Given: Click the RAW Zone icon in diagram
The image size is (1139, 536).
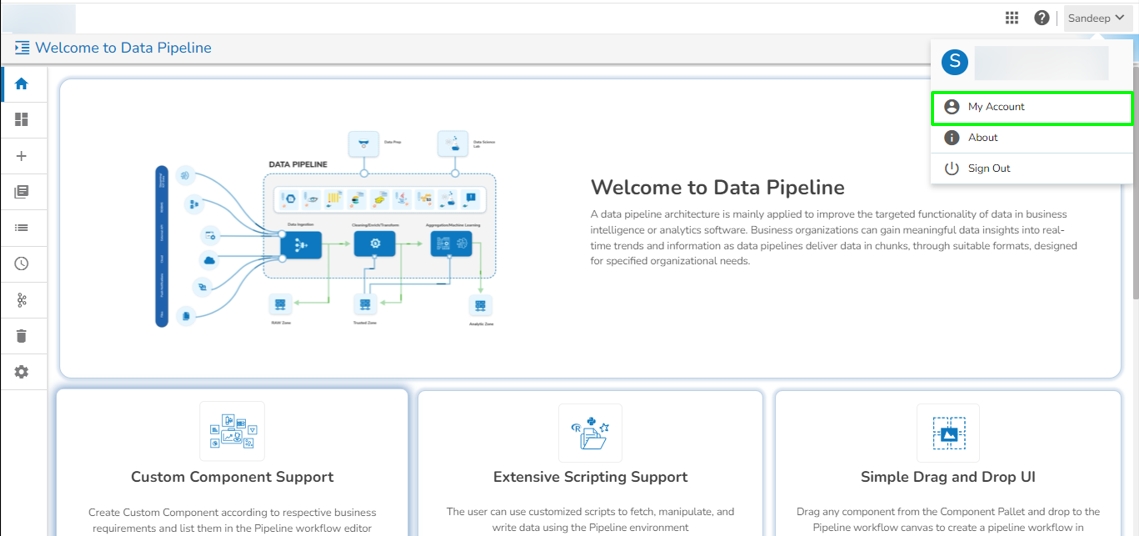Looking at the screenshot, I should coord(280,304).
